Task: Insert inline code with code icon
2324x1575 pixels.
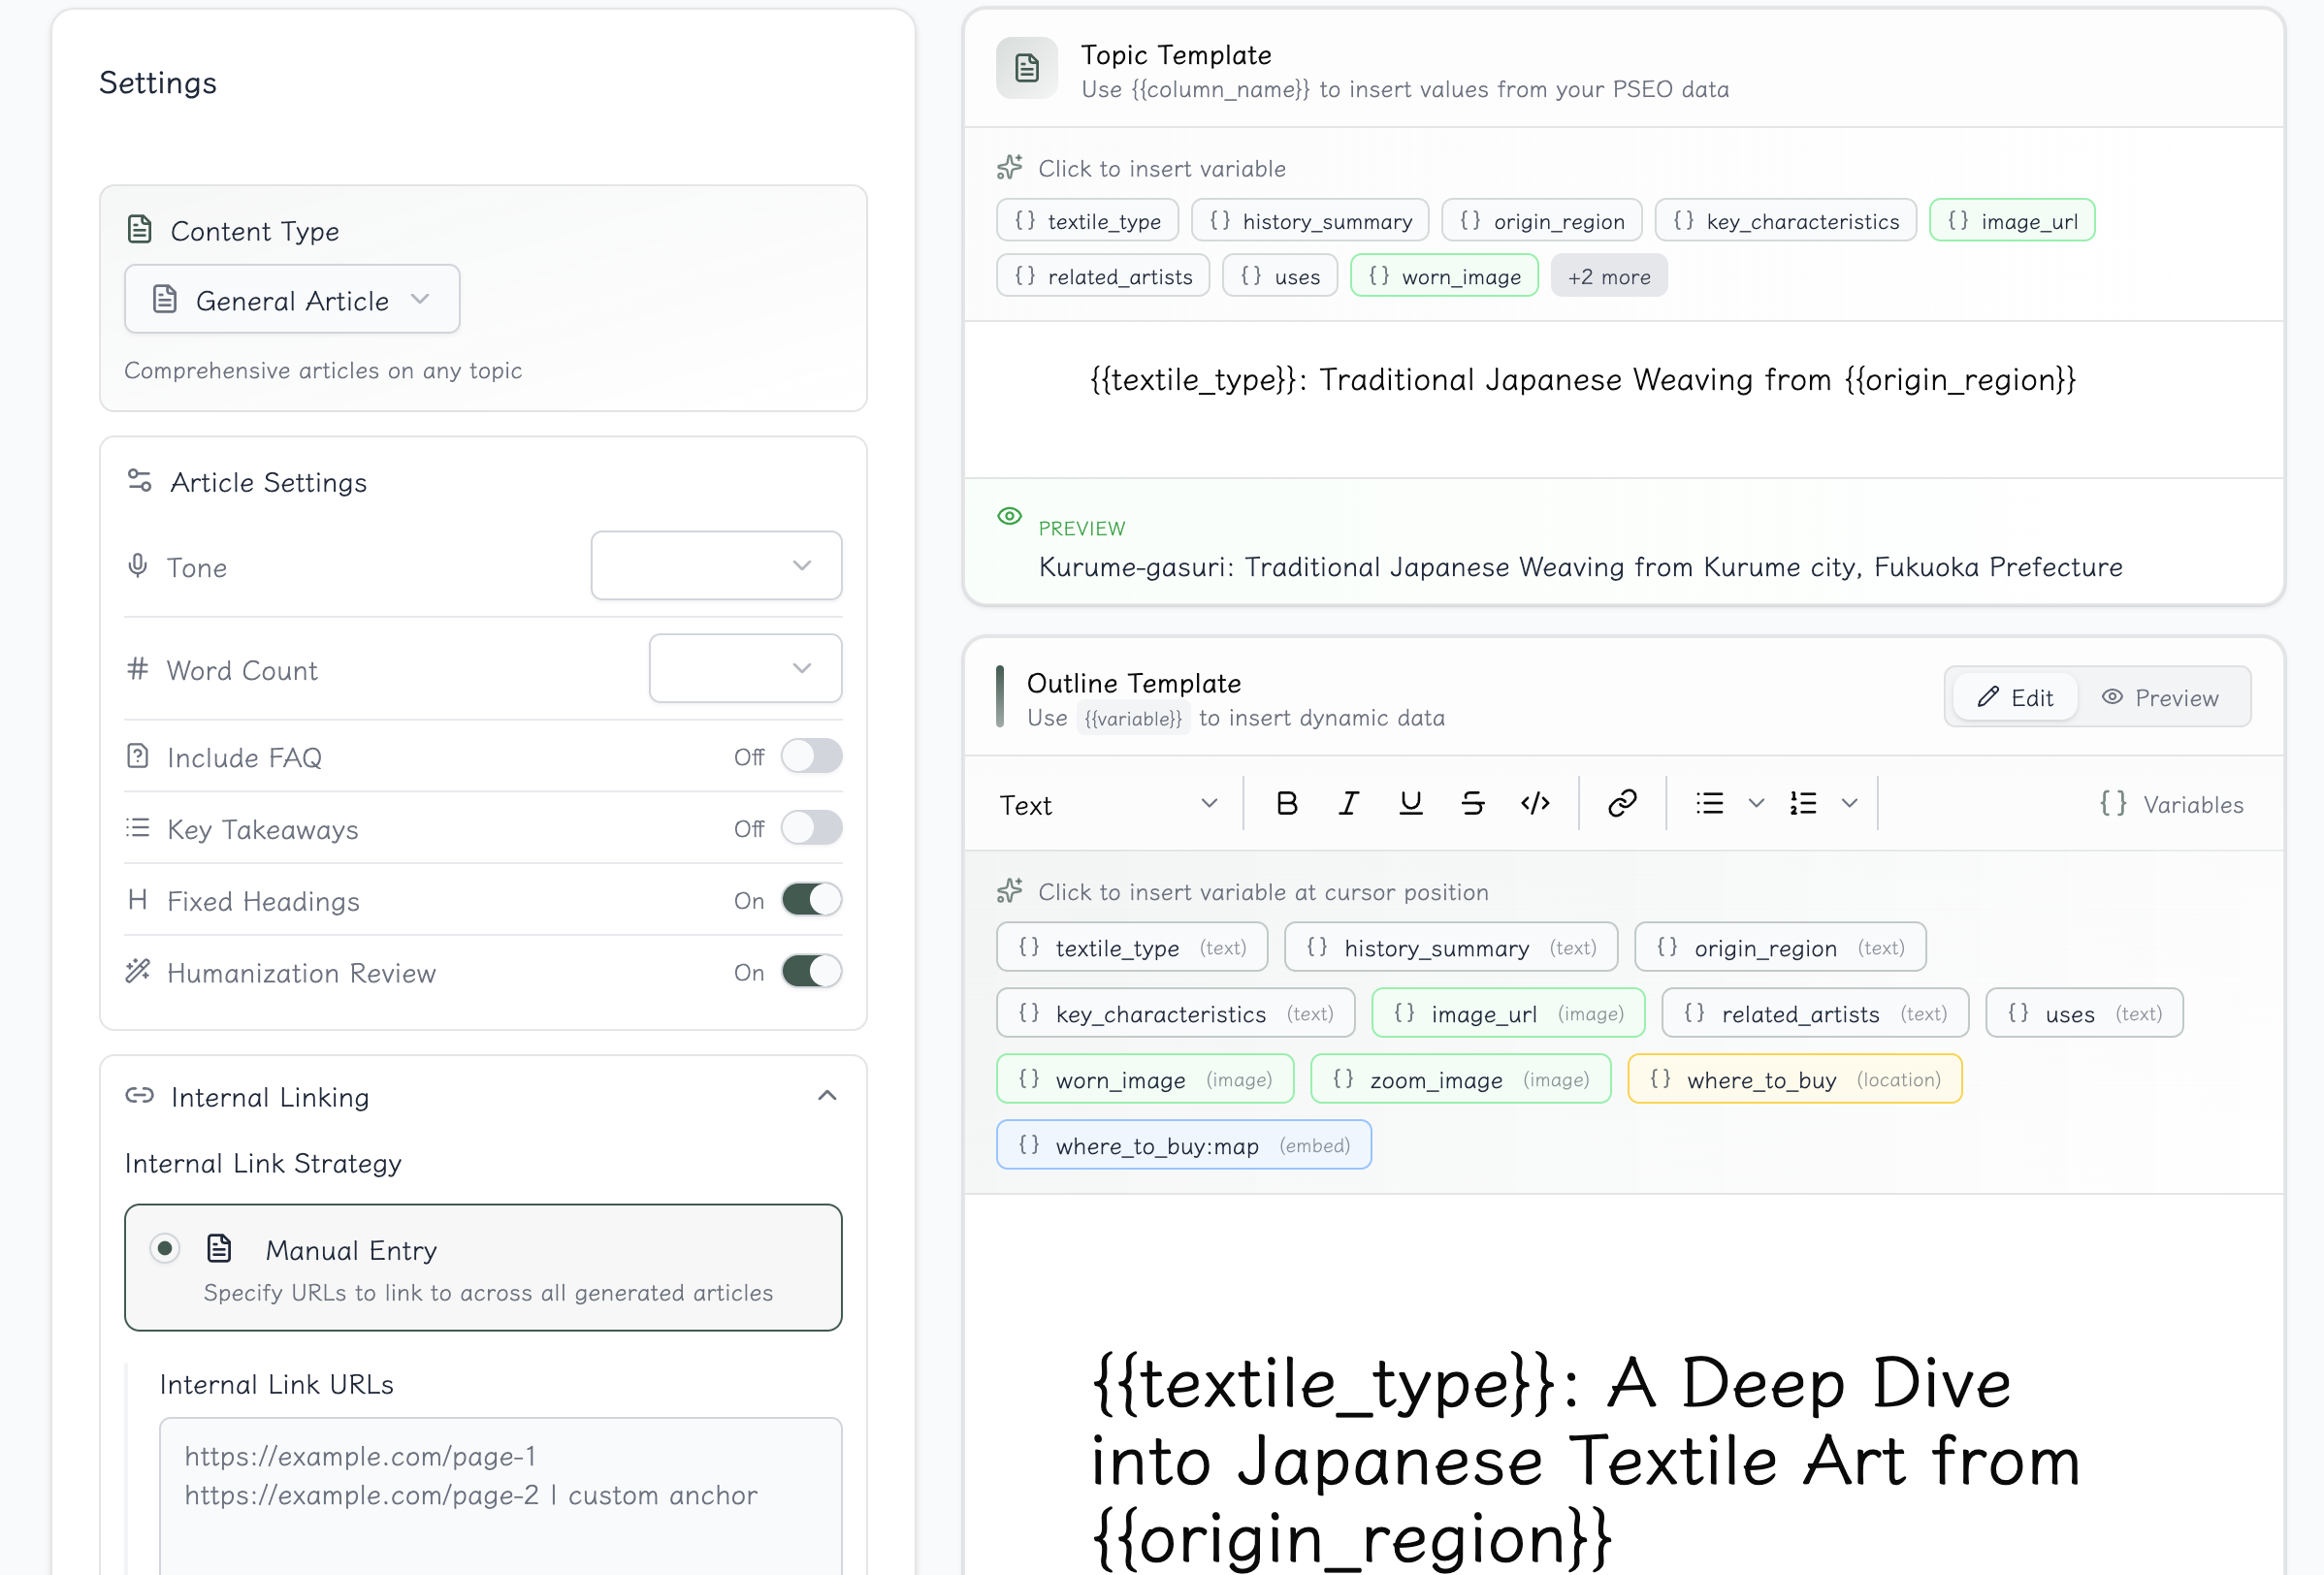Action: point(1535,804)
